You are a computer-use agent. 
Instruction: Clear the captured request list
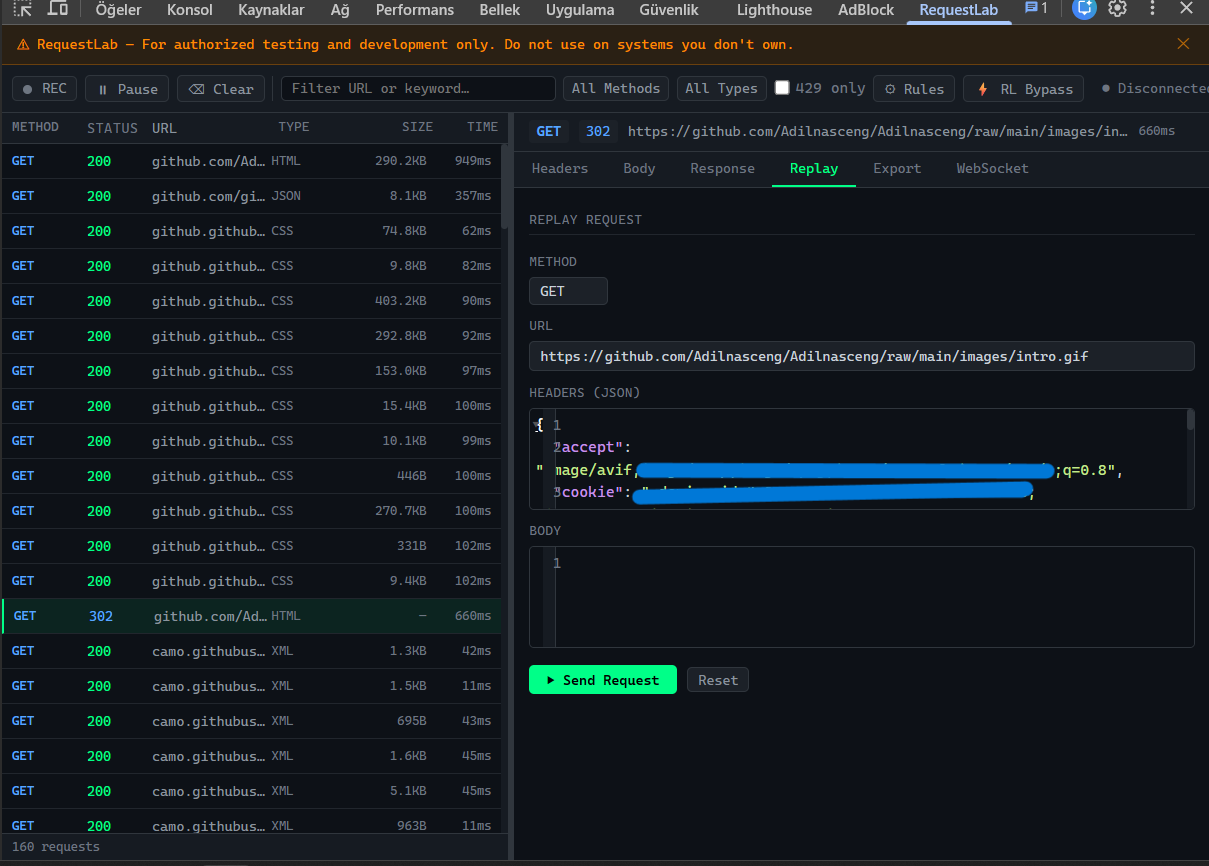220,88
